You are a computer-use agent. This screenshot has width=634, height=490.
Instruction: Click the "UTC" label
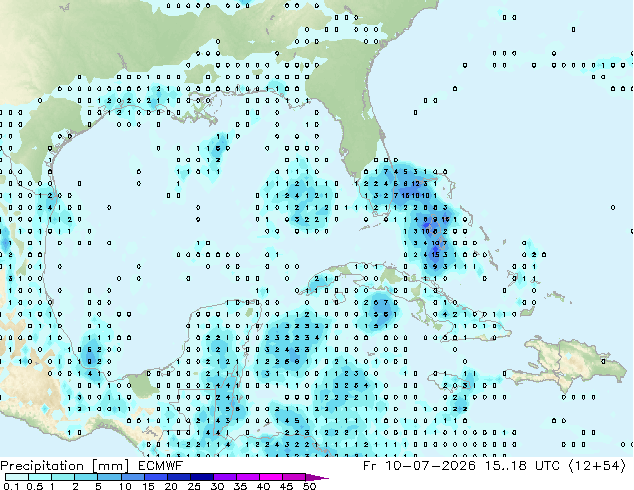(547, 466)
